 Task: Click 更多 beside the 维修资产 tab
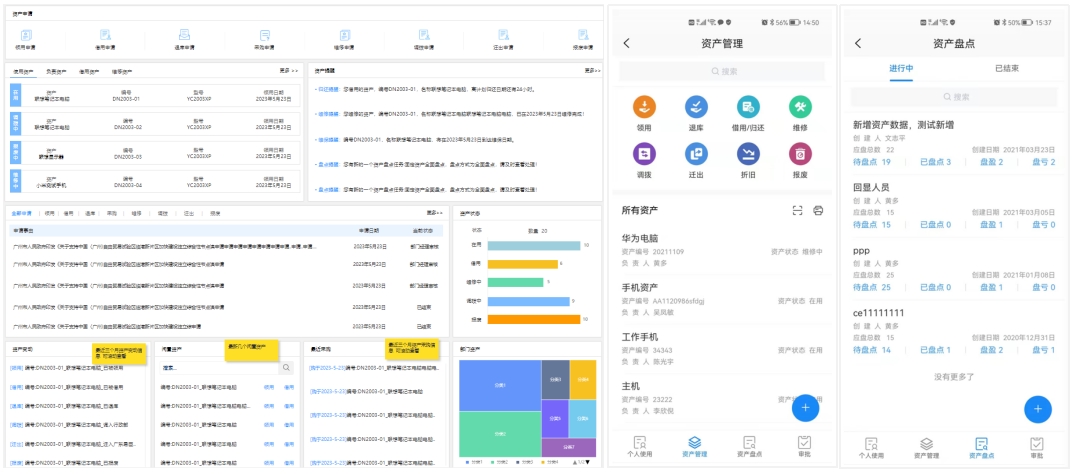(x=288, y=71)
